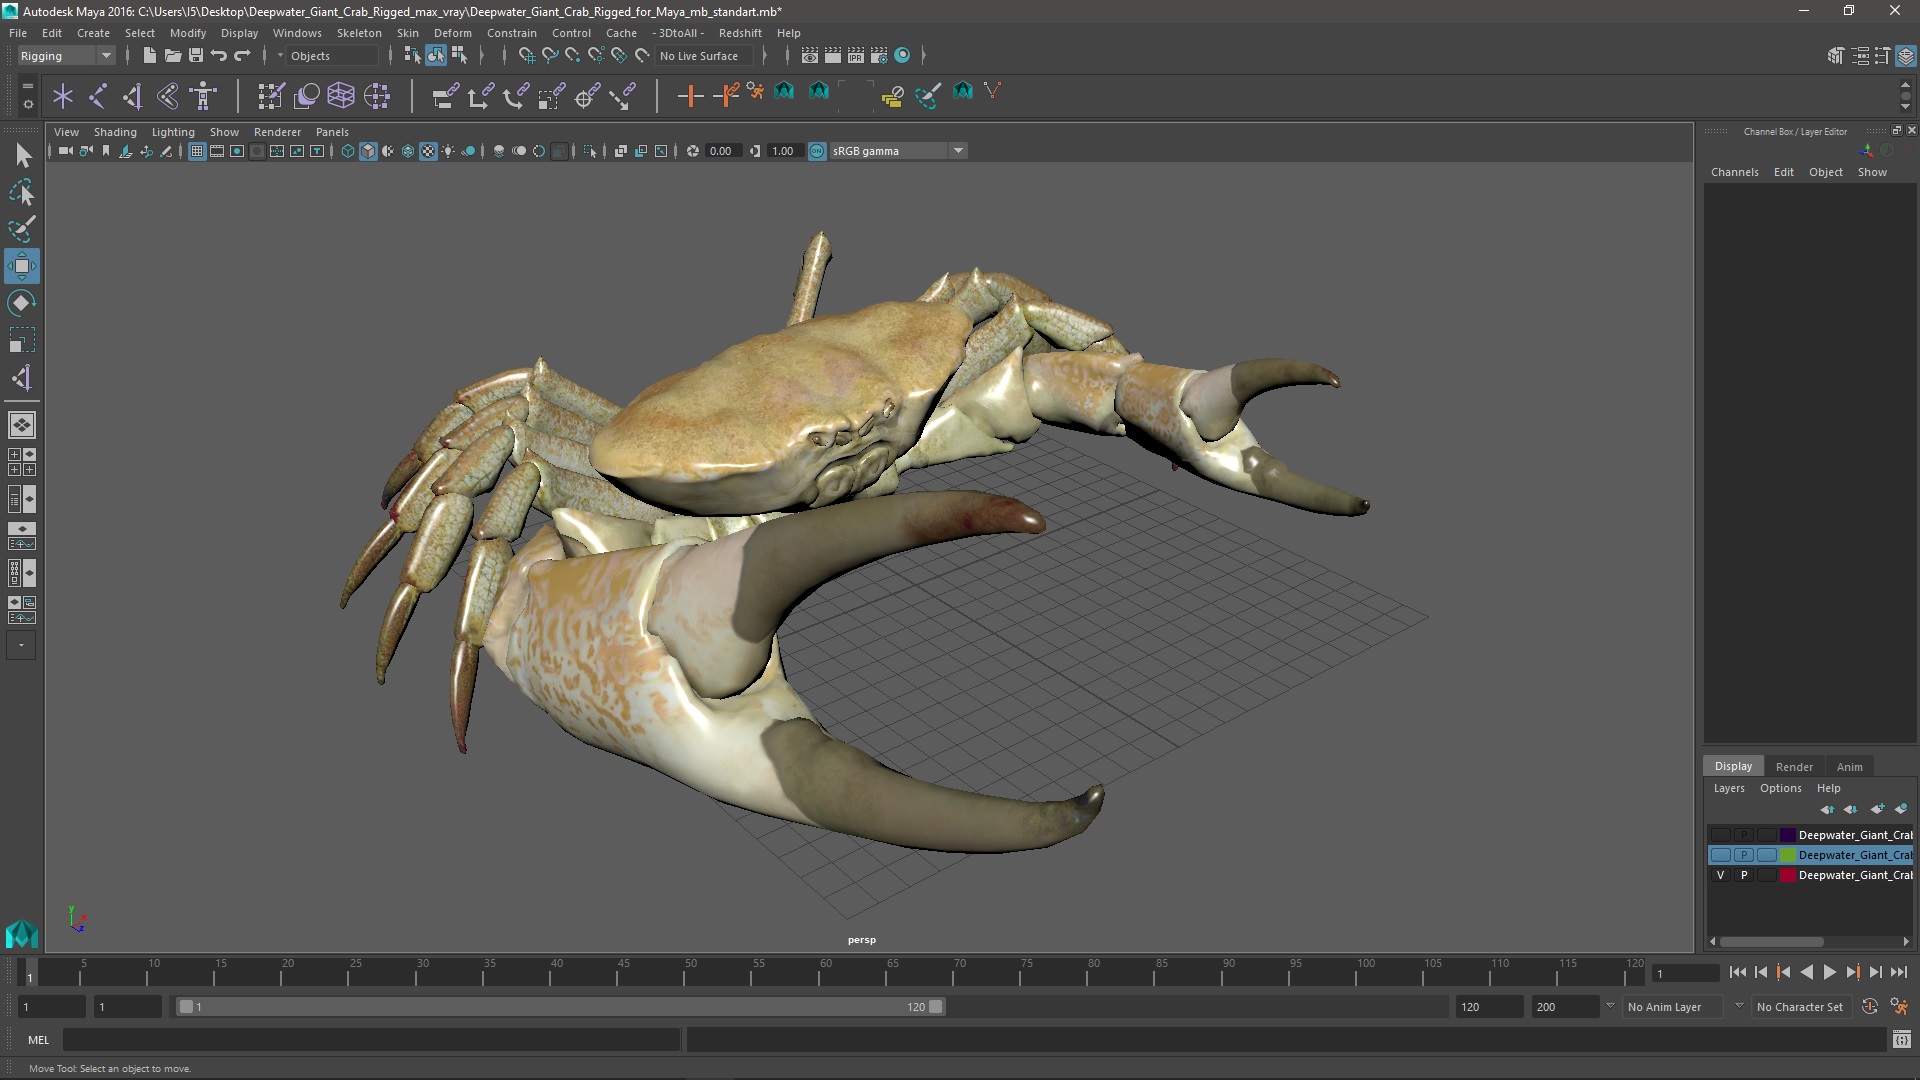Image resolution: width=1920 pixels, height=1080 pixels.
Task: Click the purple layer color swatch
Action: click(x=1788, y=835)
